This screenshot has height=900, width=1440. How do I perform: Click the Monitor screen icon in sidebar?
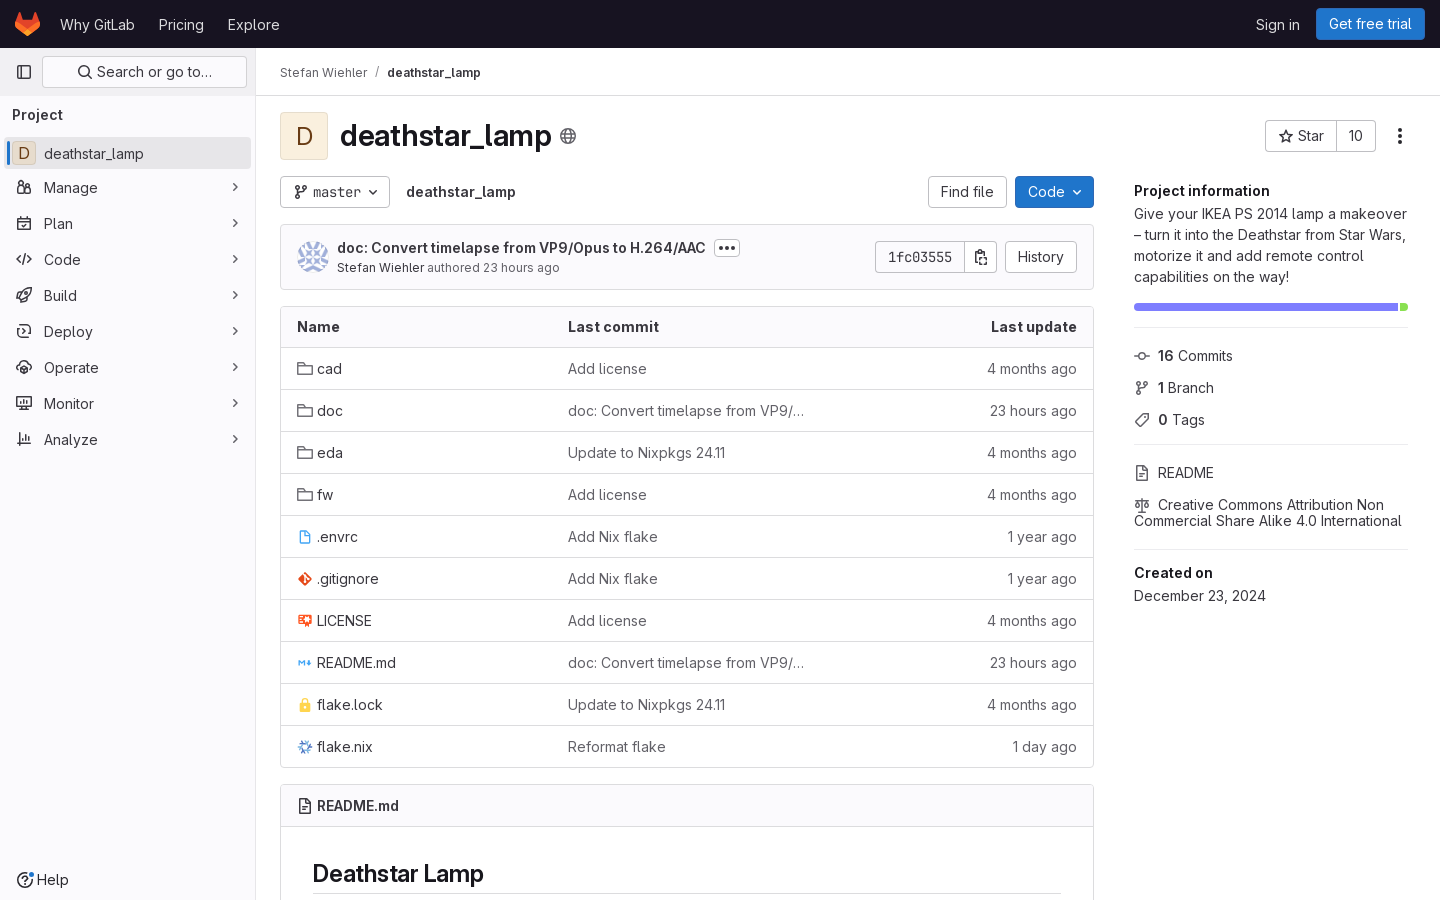click(x=24, y=404)
